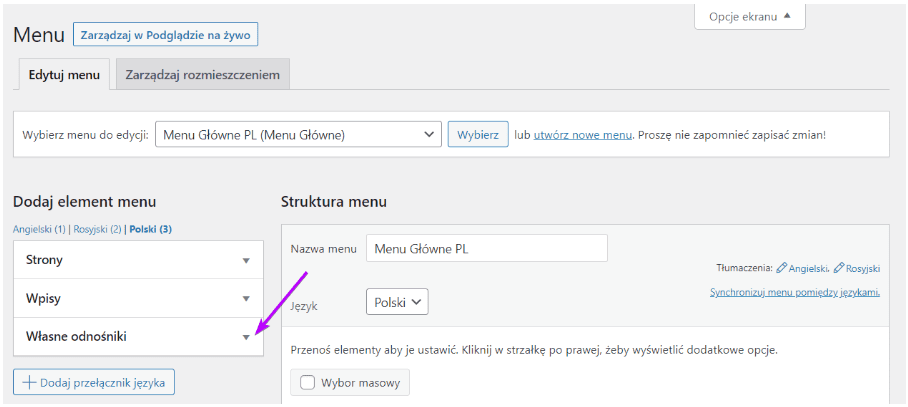This screenshot has width=908, height=407.
Task: Enable the Wybor masowy checkbox
Action: click(308, 382)
